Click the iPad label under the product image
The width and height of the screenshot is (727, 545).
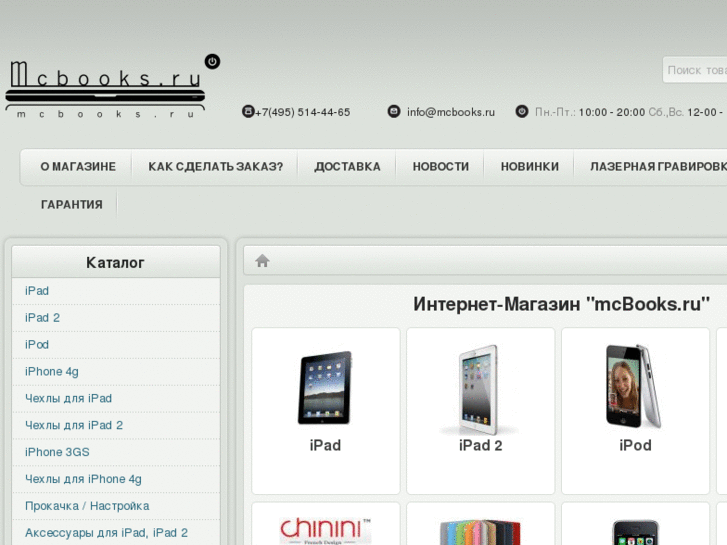(x=325, y=445)
